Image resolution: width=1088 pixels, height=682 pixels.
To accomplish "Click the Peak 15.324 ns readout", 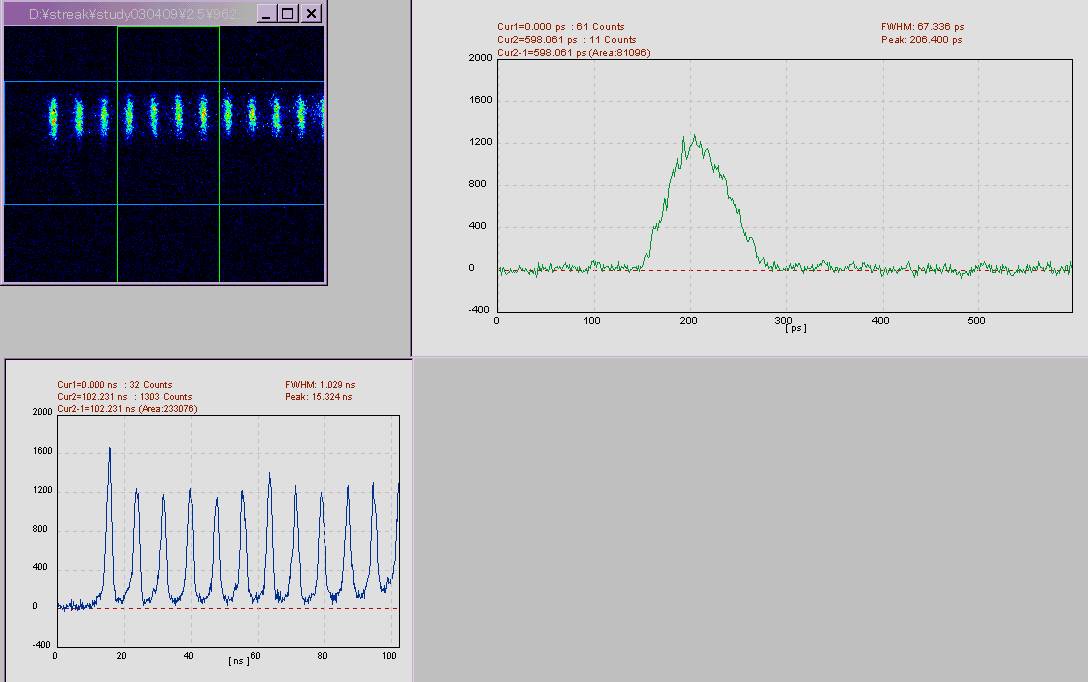I will pos(318,397).
